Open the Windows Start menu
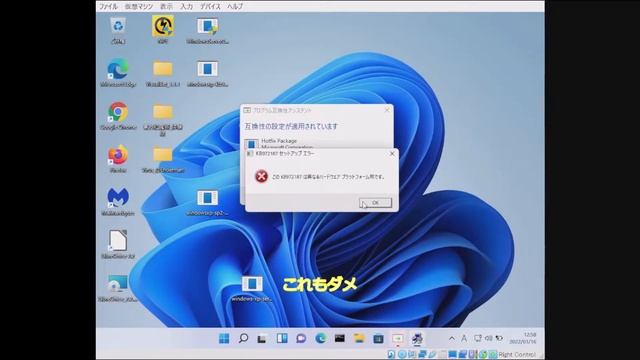Viewport: 640px width, 360px height. (224, 338)
